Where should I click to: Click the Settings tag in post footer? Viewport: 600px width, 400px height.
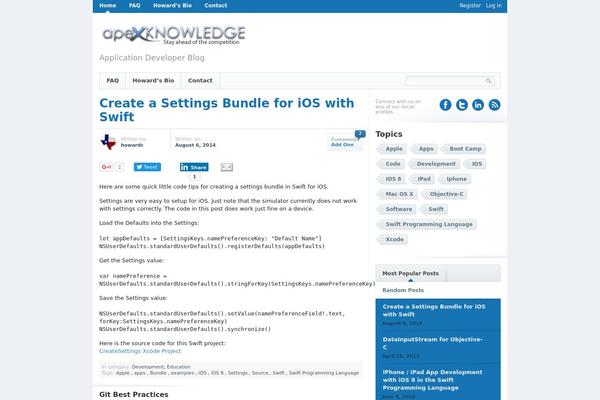point(238,373)
